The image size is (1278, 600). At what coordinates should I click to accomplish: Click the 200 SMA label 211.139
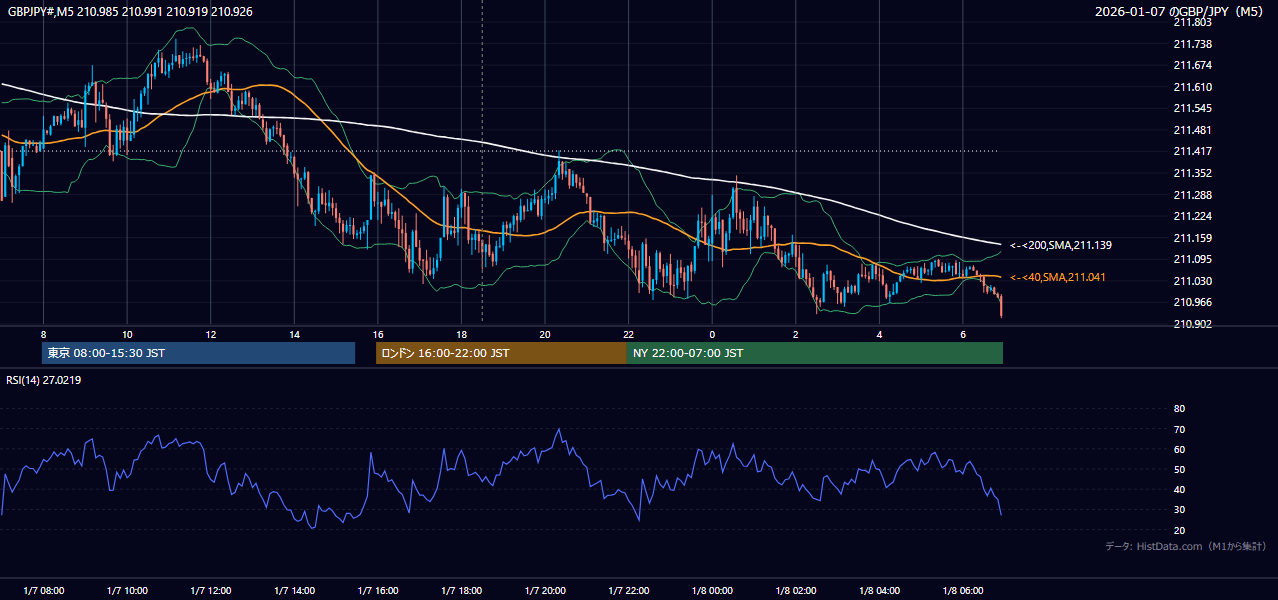pos(1061,245)
